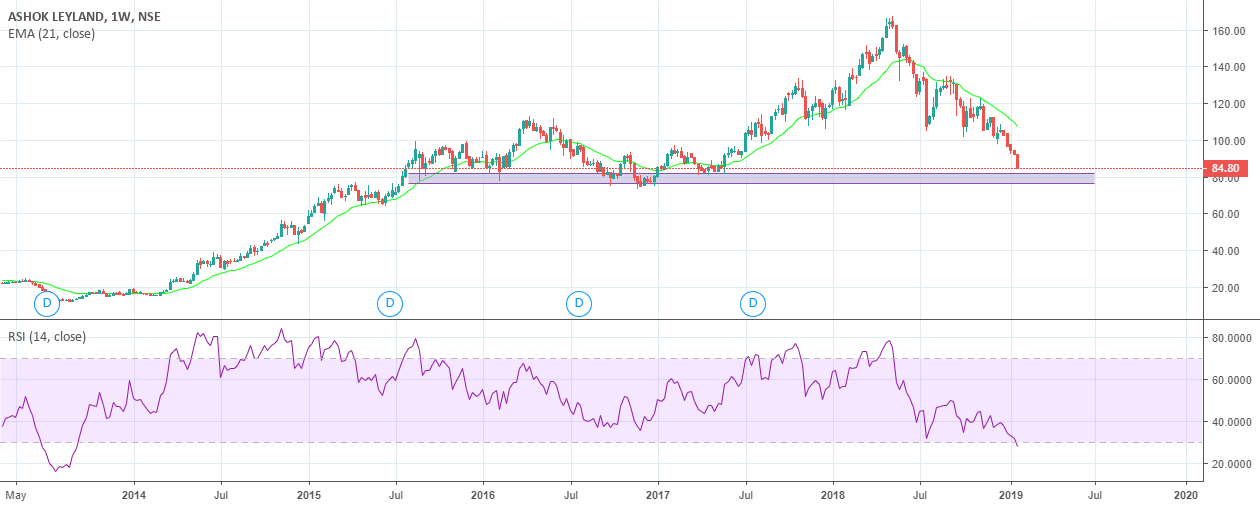Click the dividend D marker between 2016 and 2017

[x=578, y=302]
